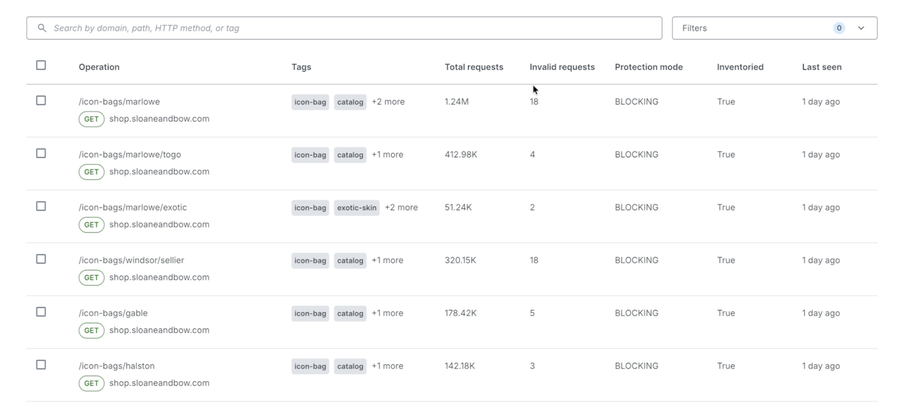Sort by Total requests column header
This screenshot has height=411, width=900.
click(x=474, y=67)
